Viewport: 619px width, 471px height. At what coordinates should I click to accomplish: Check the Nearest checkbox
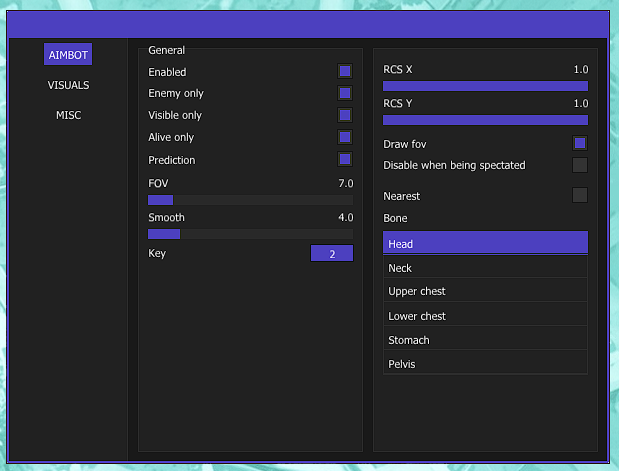[x=580, y=195]
